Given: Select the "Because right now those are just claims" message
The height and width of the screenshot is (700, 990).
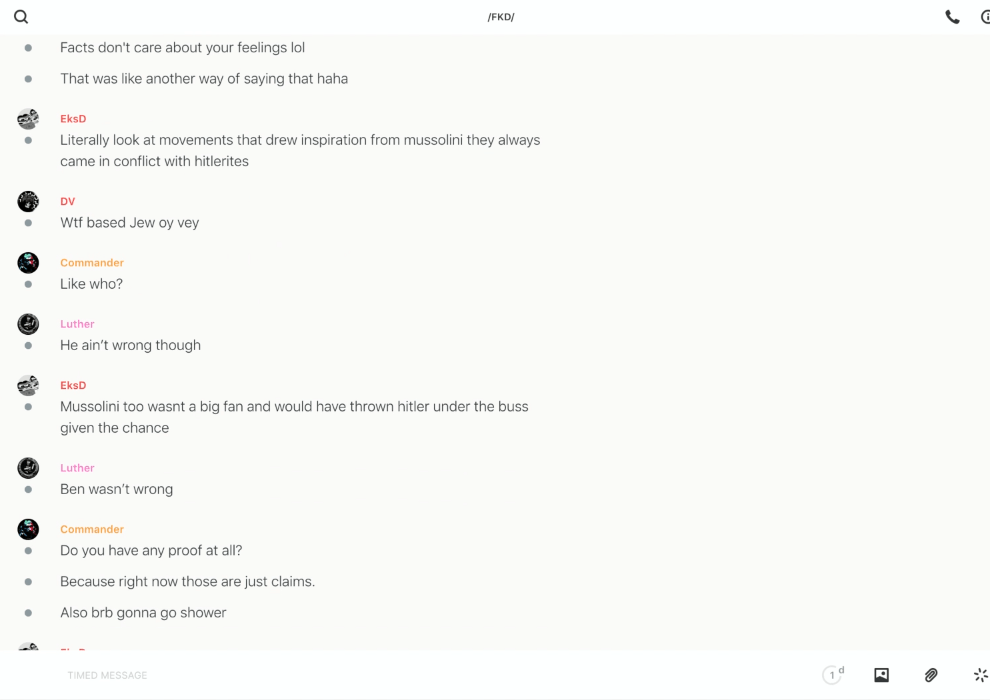Looking at the screenshot, I should tap(187, 581).
